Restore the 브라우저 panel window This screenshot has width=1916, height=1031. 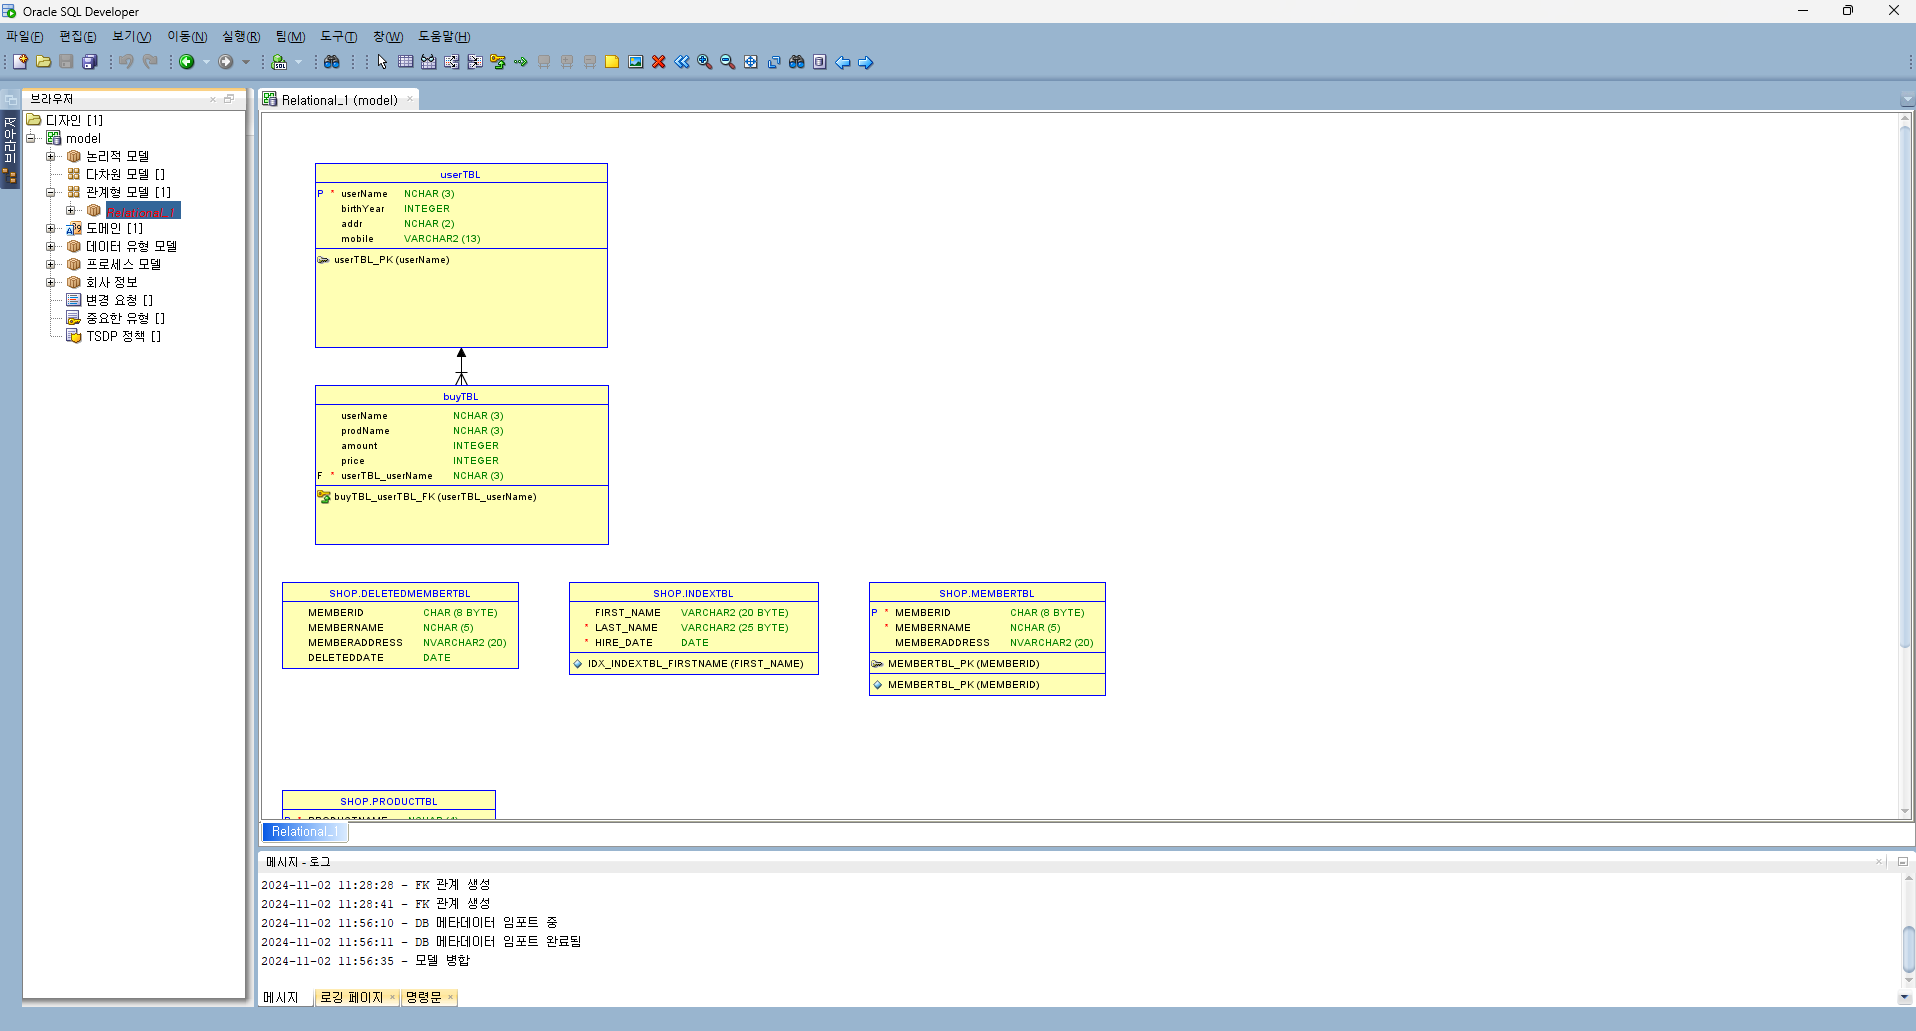click(x=229, y=99)
